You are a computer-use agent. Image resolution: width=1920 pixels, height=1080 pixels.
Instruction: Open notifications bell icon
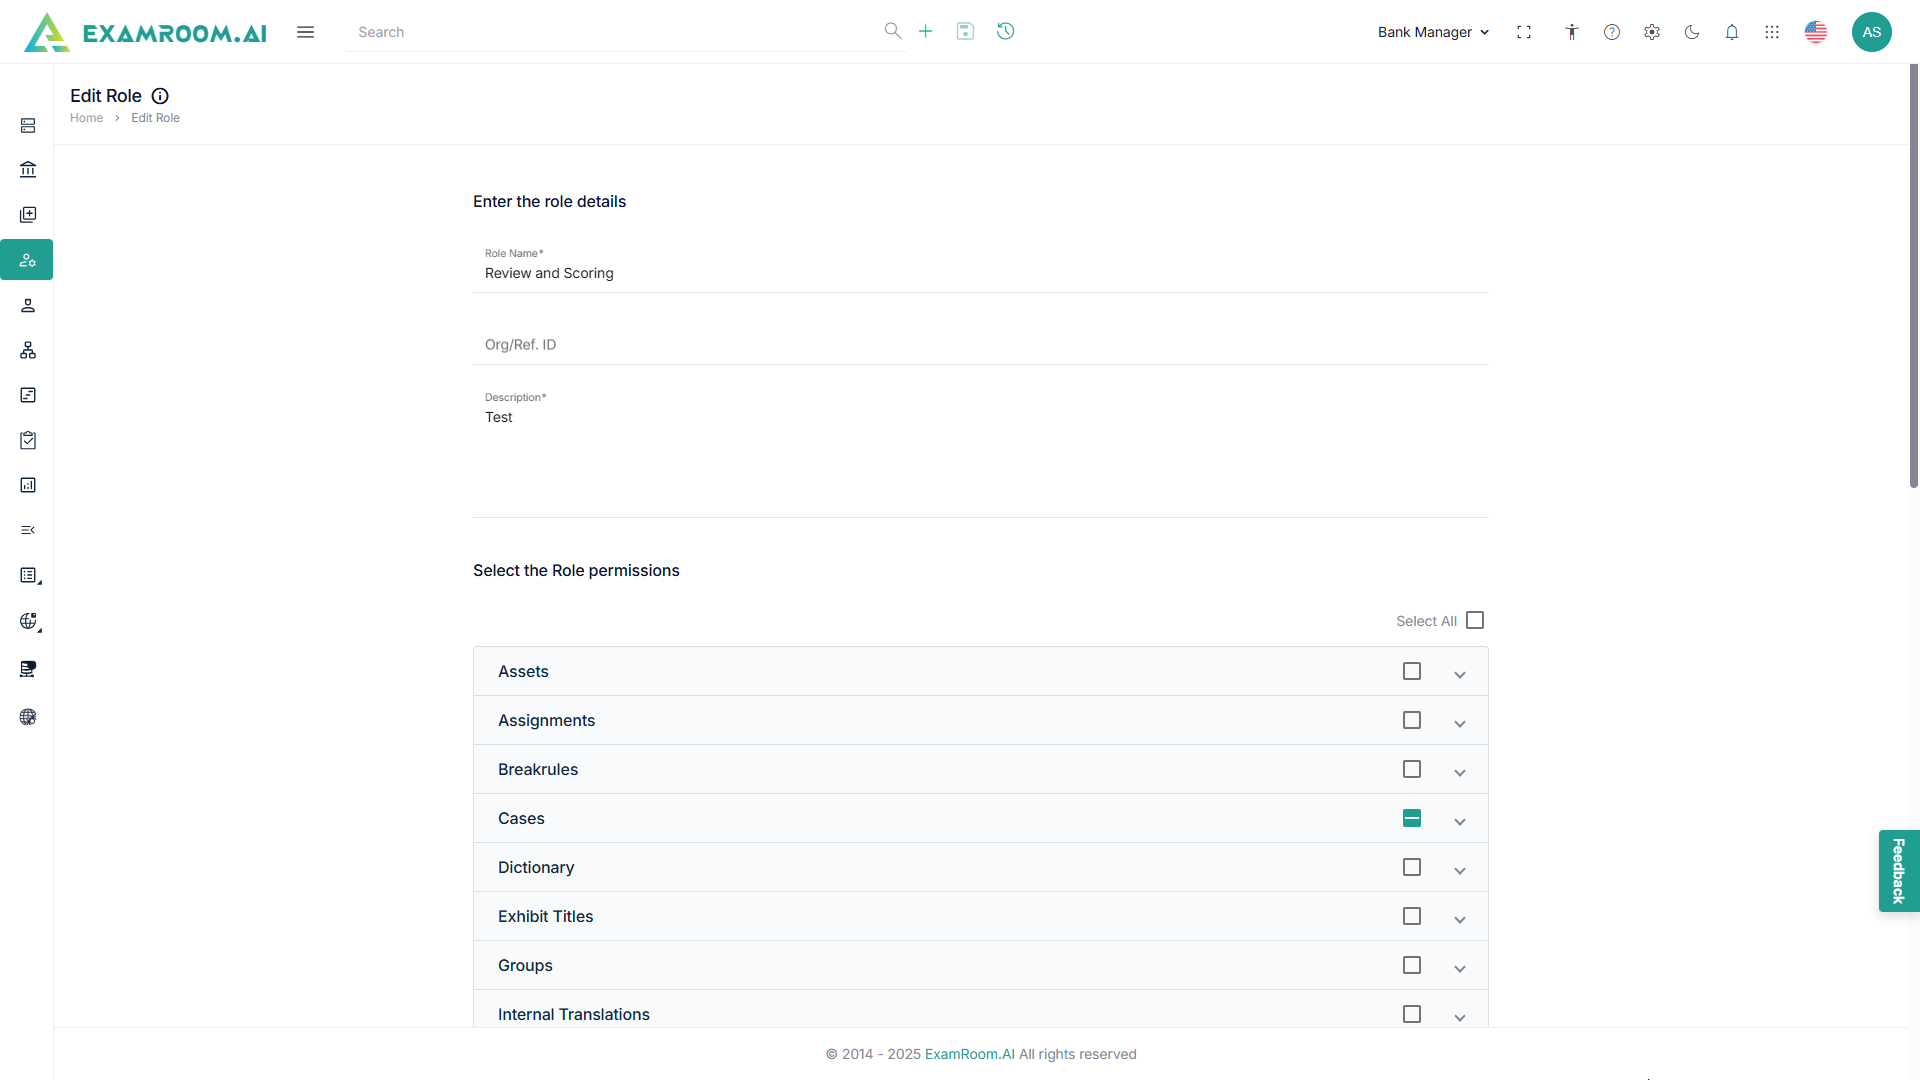point(1732,32)
